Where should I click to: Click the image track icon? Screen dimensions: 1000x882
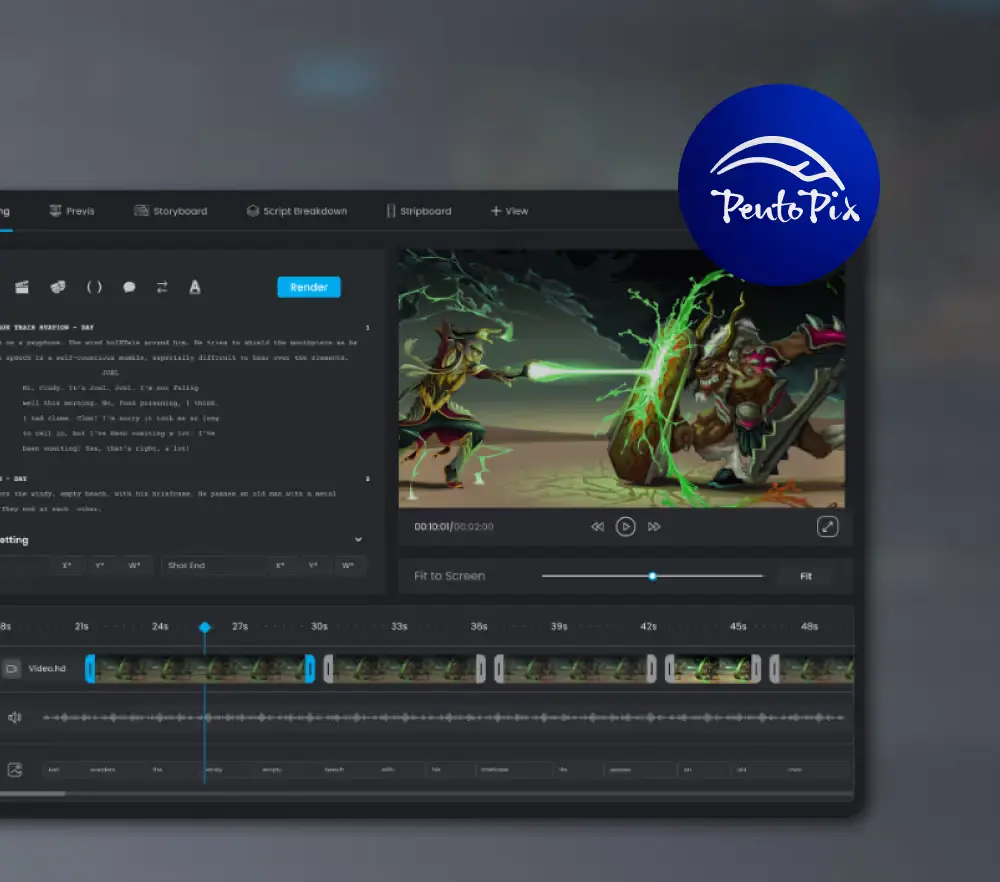click(x=15, y=770)
